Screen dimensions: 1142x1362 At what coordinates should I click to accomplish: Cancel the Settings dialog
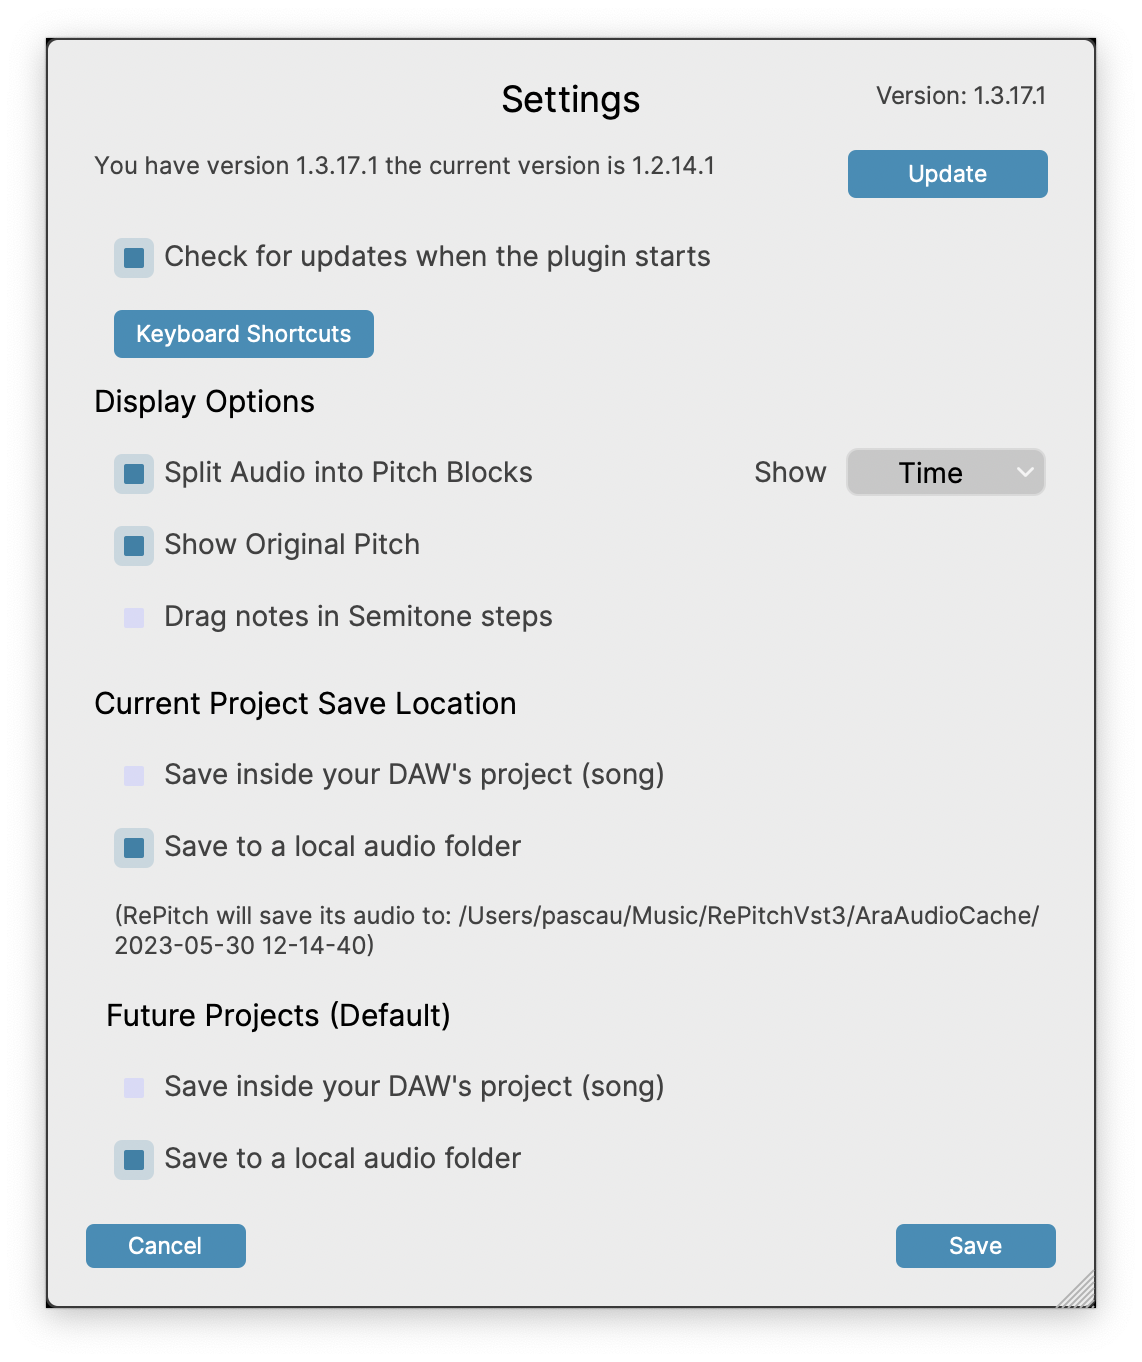[x=165, y=1246]
